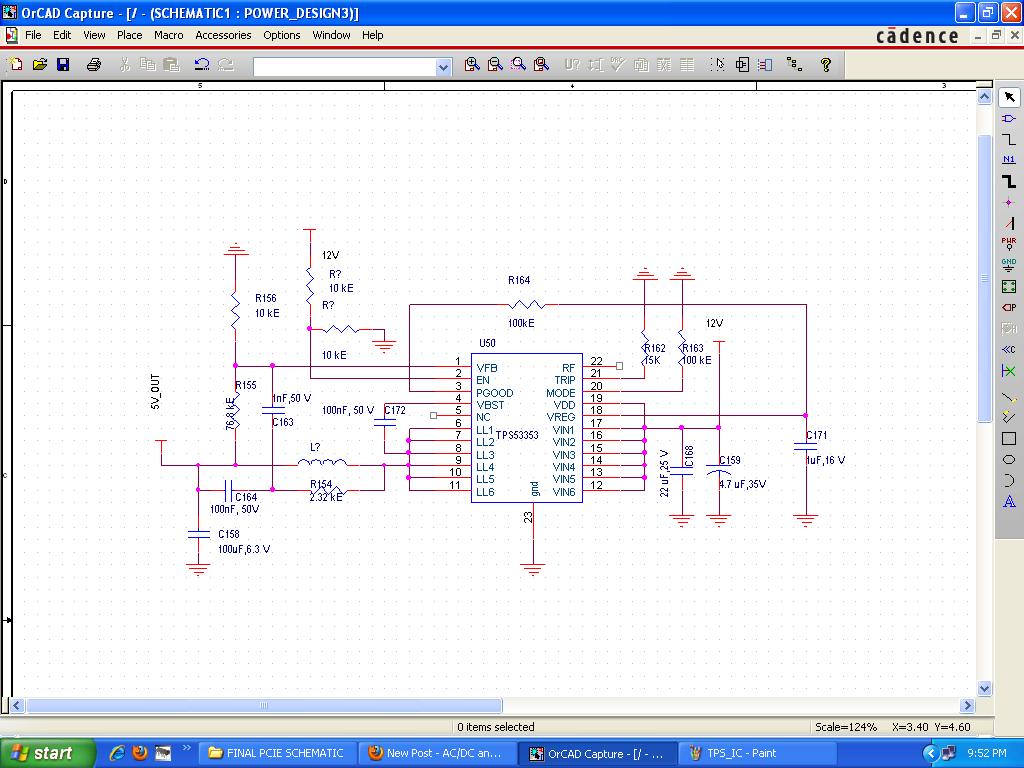Click the Help question mark button
Viewport: 1024px width, 768px height.
pyautogui.click(x=826, y=64)
